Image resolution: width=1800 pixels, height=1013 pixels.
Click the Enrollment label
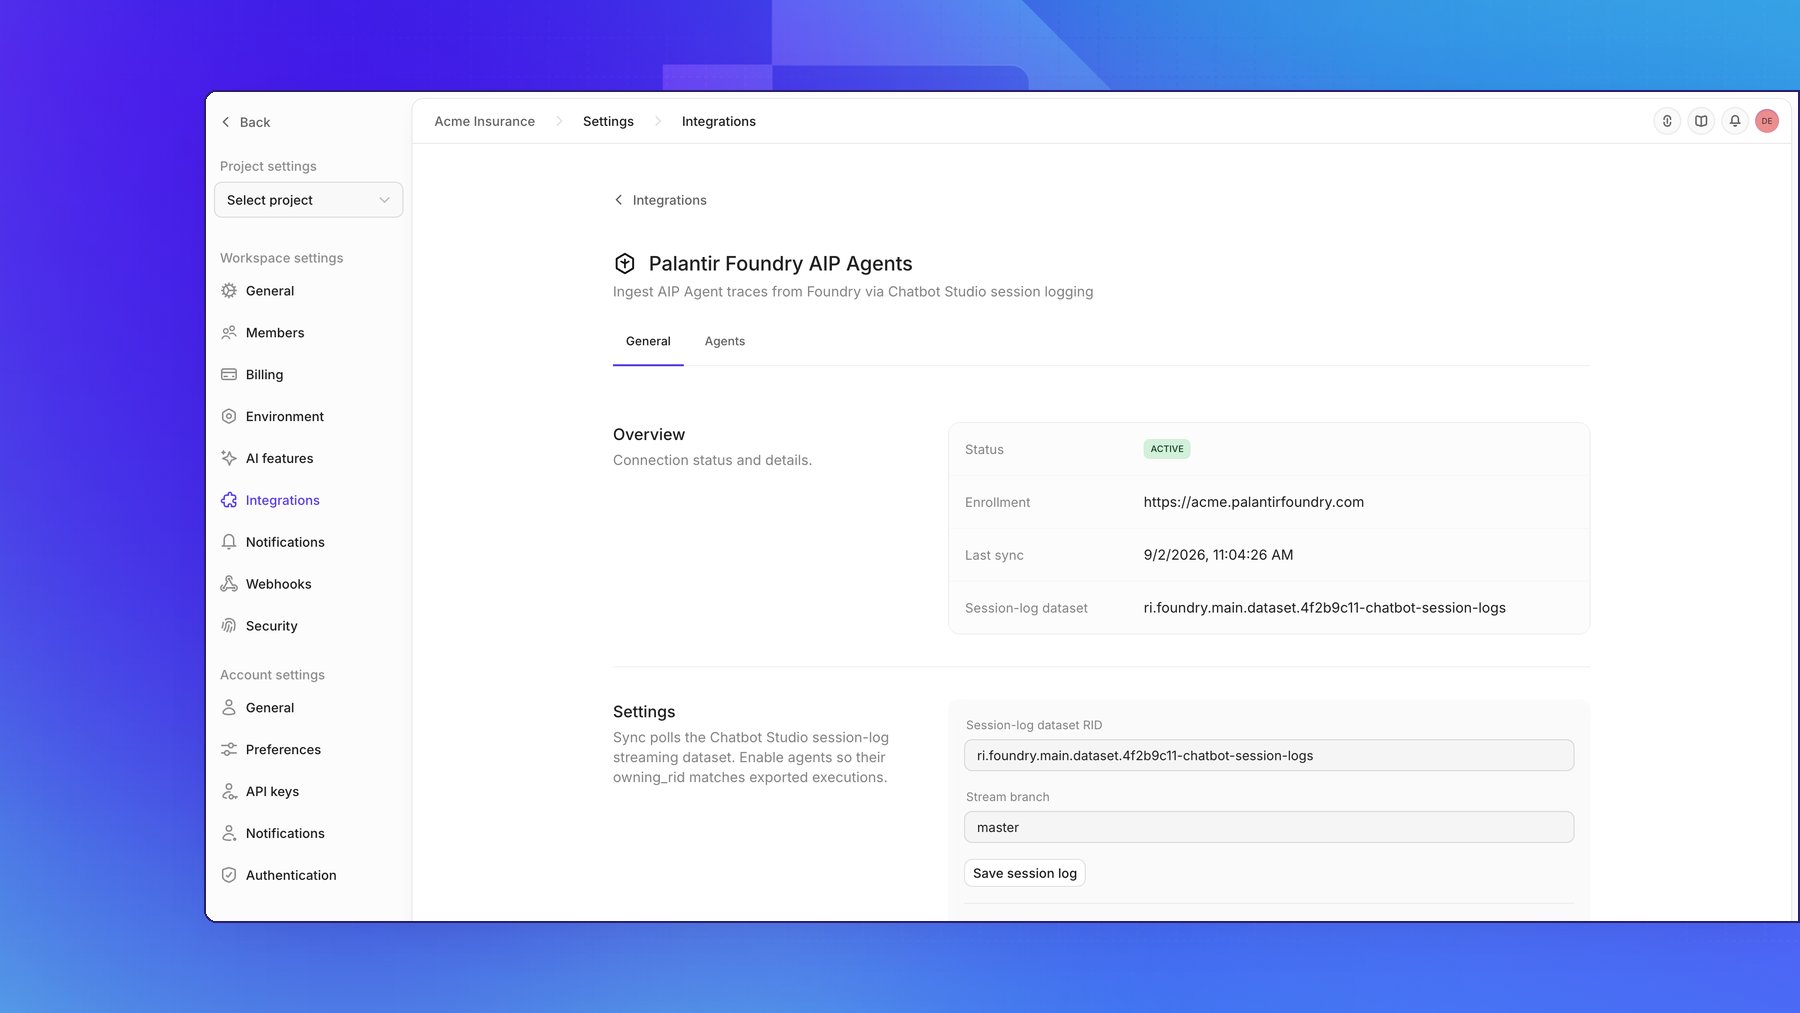(x=997, y=503)
